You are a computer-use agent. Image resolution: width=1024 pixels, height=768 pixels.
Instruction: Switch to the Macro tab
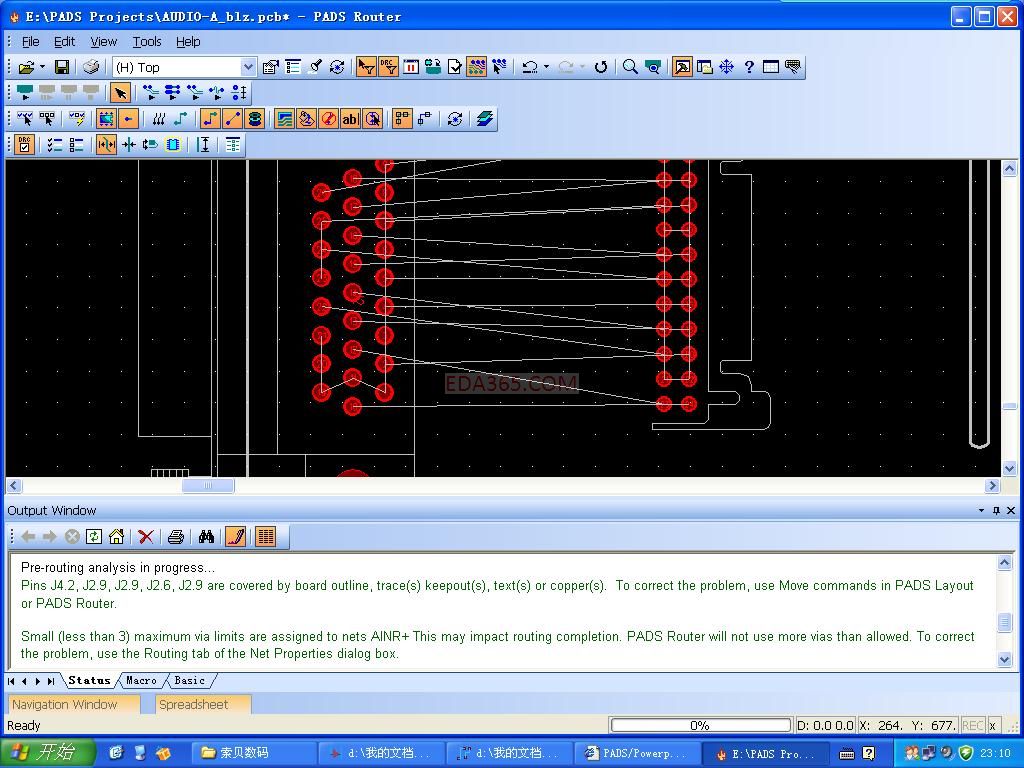(x=141, y=680)
